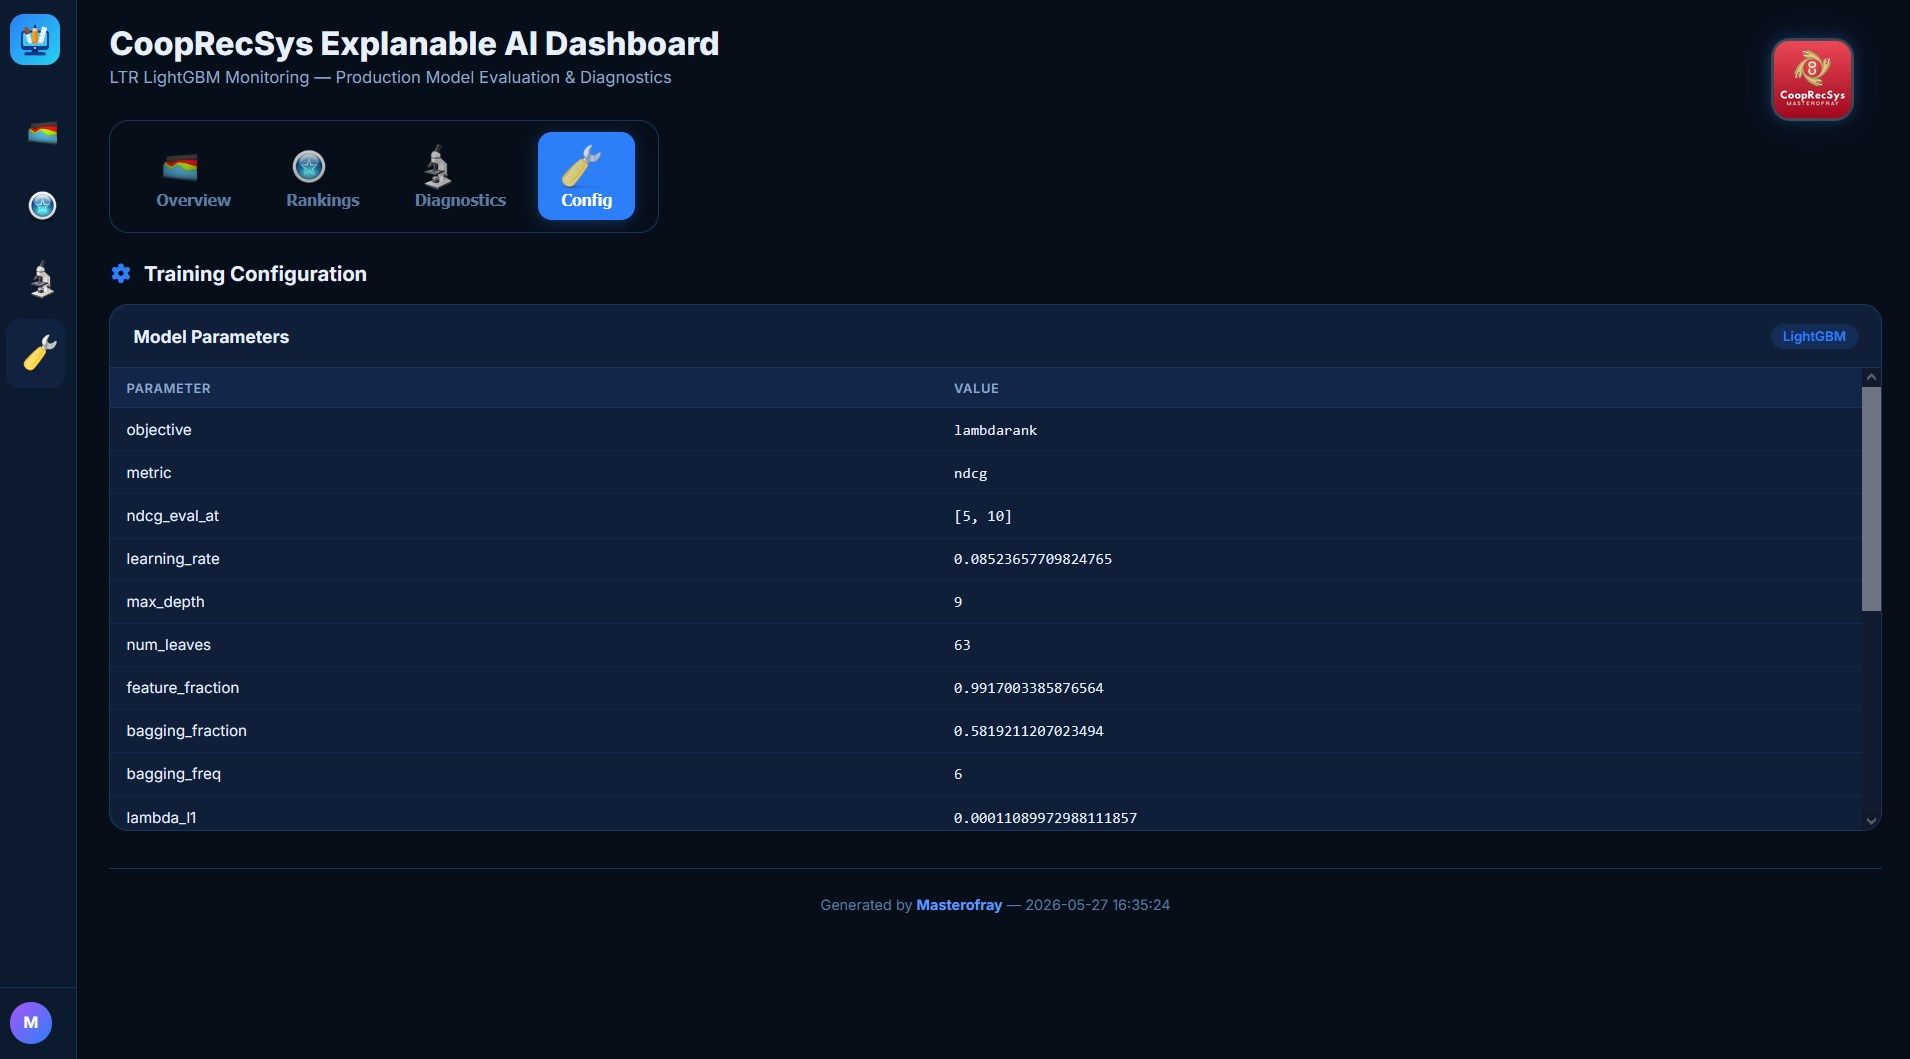Select the value 0.9917003385876564
Viewport: 1910px width, 1059px height.
click(x=1029, y=688)
